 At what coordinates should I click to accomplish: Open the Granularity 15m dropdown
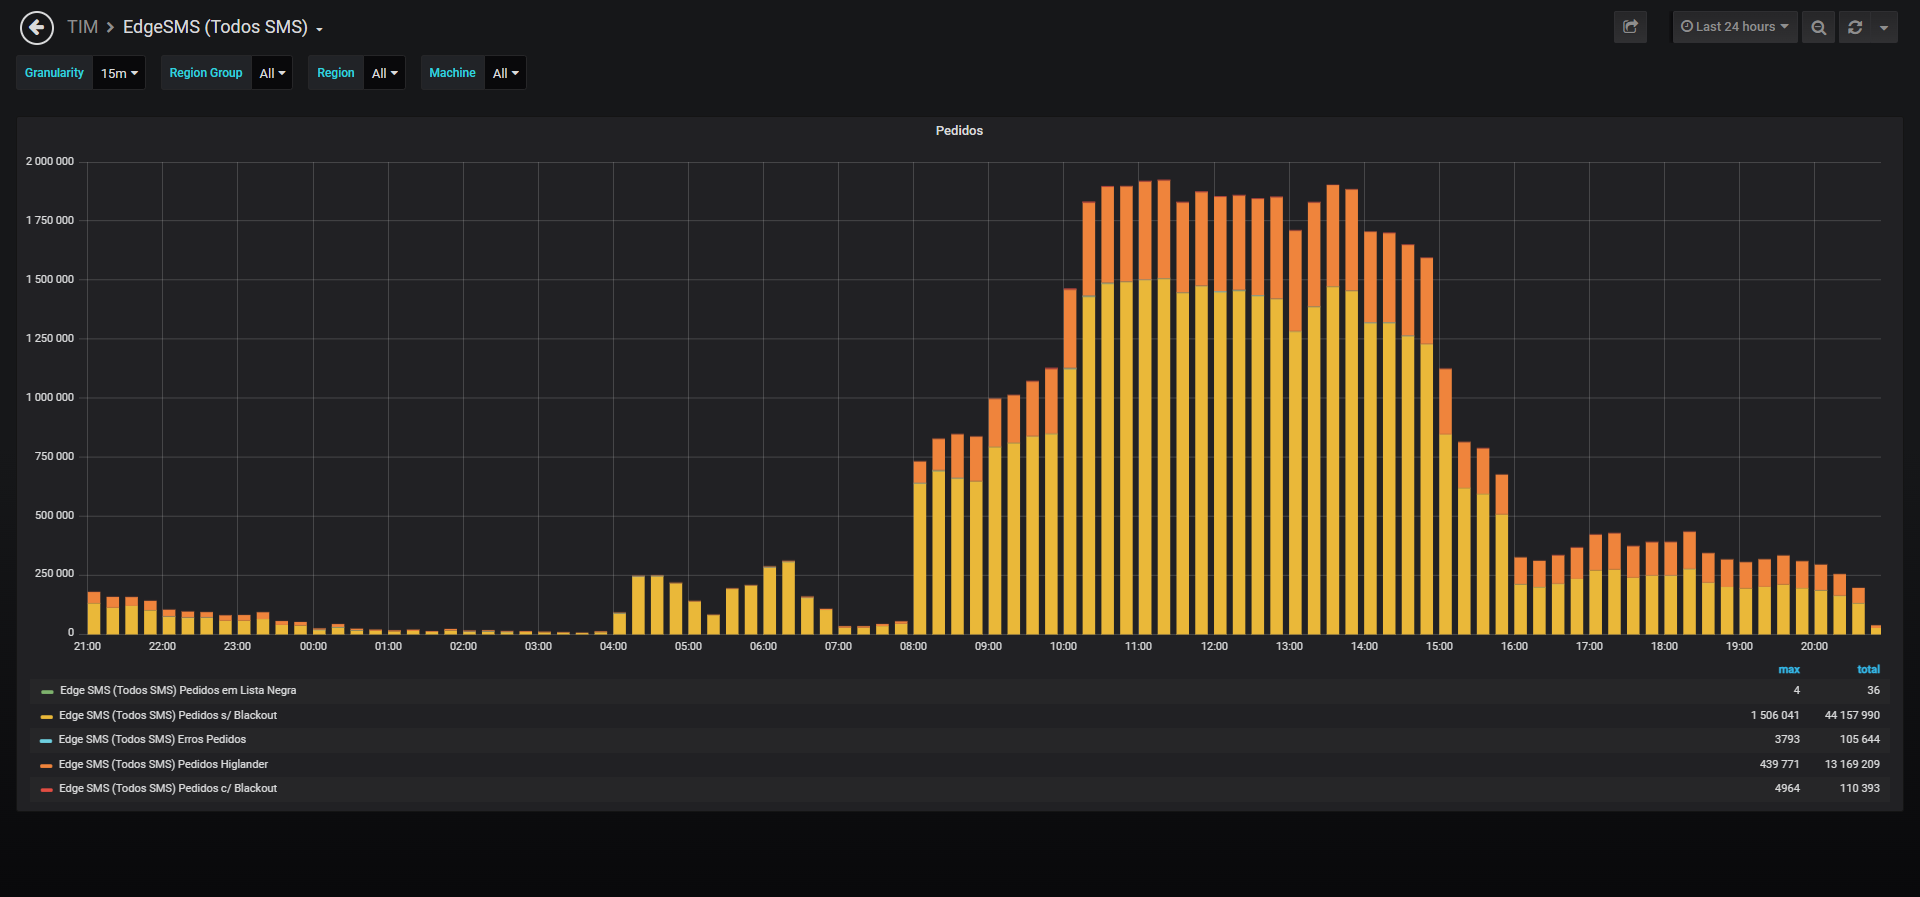(119, 73)
